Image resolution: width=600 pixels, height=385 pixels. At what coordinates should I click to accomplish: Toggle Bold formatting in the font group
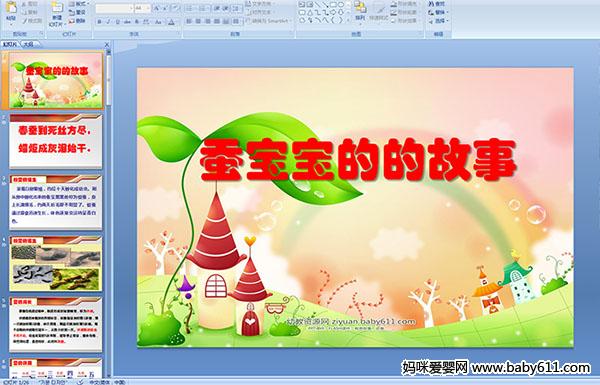[x=99, y=22]
